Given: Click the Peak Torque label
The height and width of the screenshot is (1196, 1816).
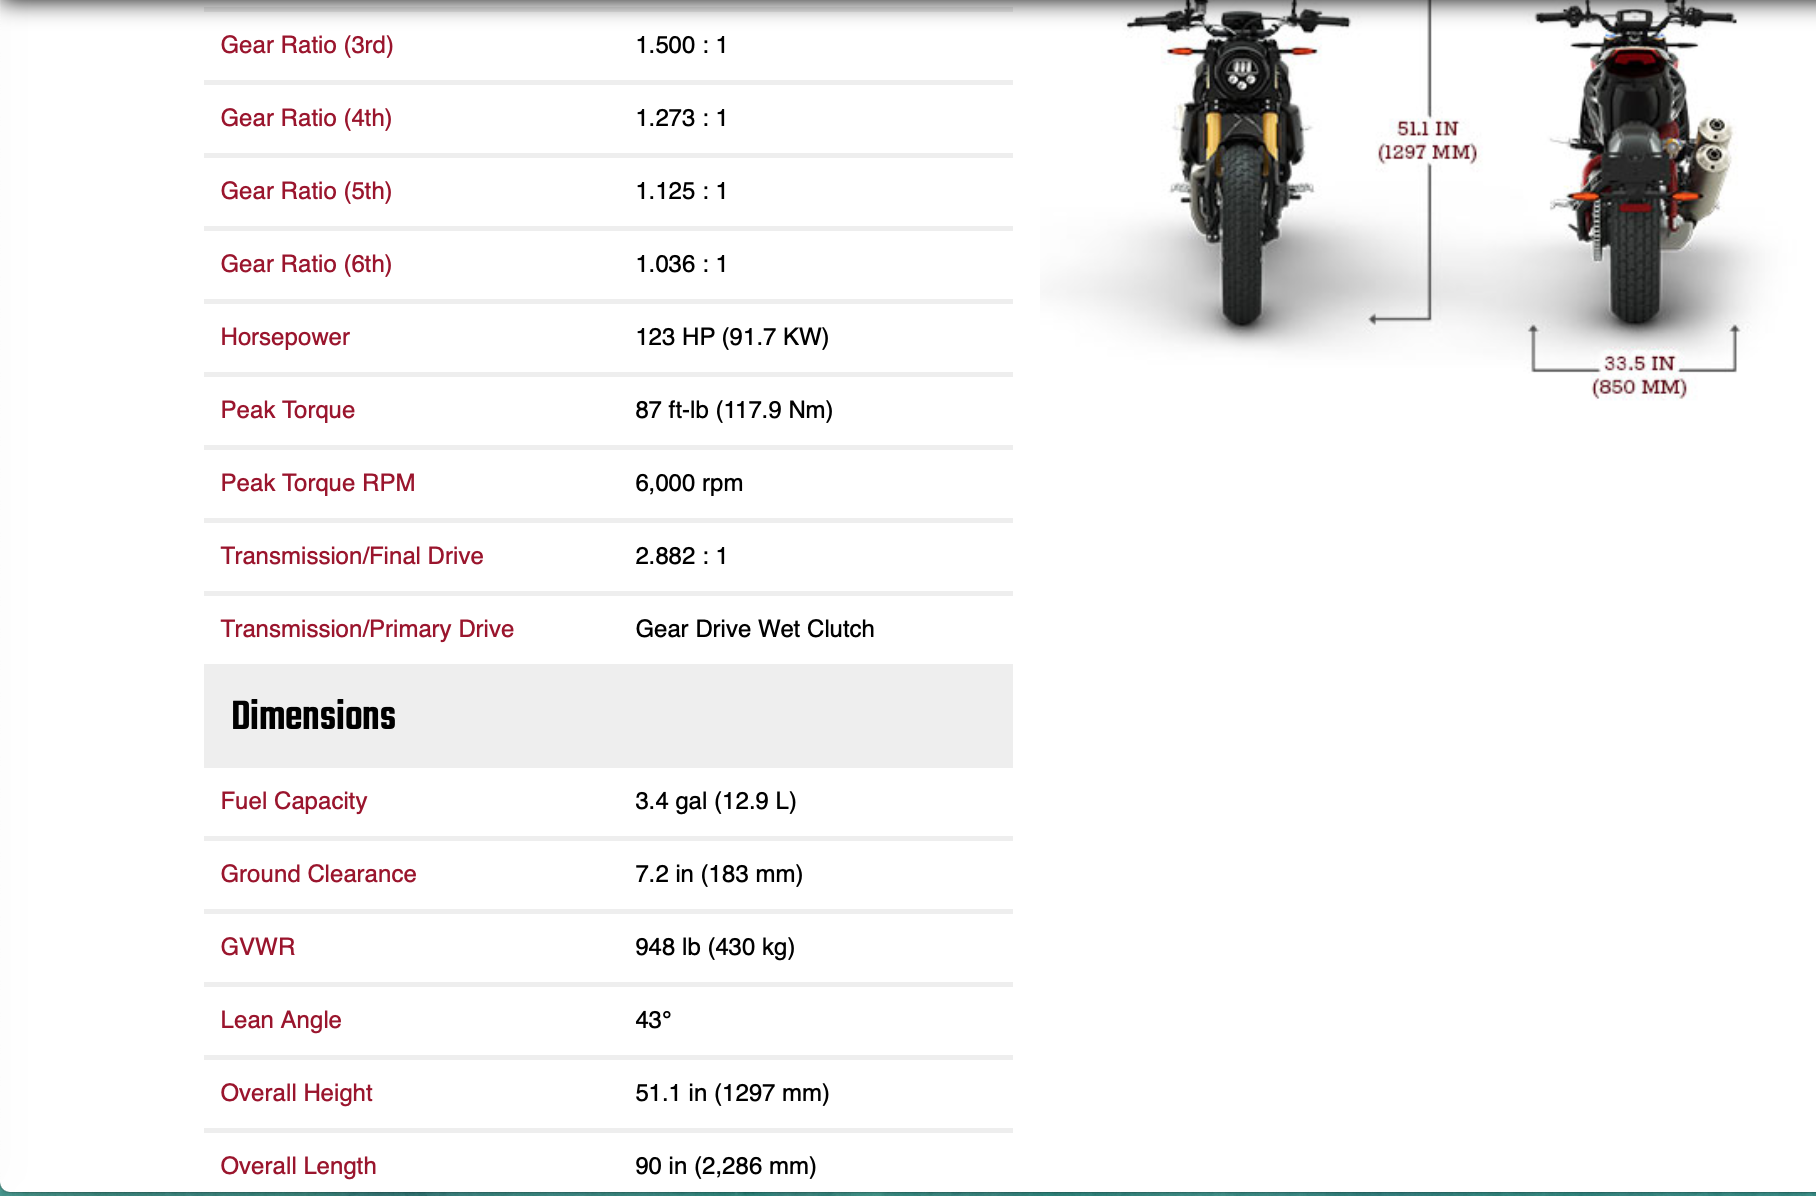Looking at the screenshot, I should [288, 410].
